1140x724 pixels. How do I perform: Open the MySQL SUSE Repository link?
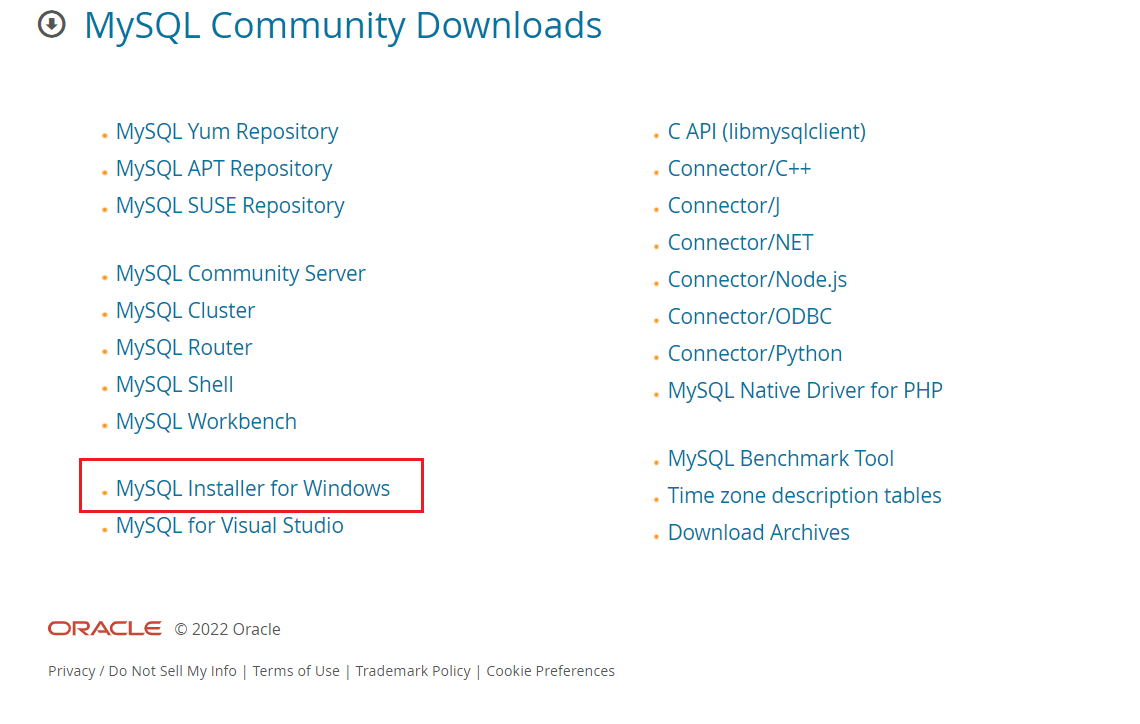pos(230,206)
